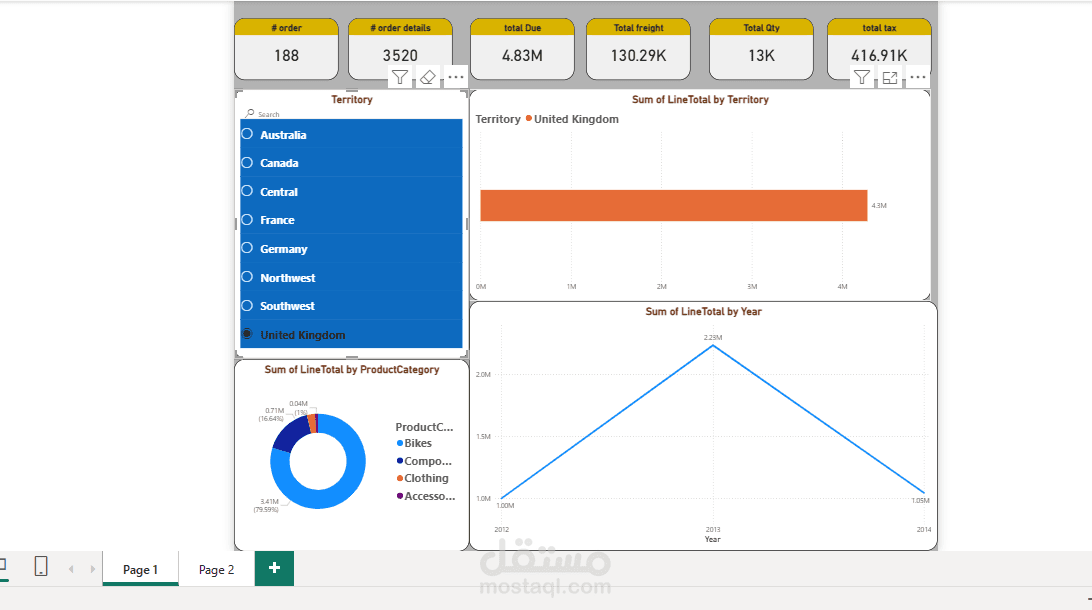Open the filter icon on the order details card

400,77
